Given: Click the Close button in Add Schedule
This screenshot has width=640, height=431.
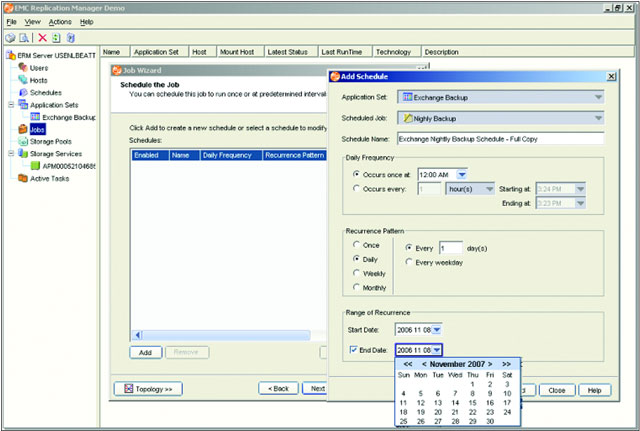Looking at the screenshot, I should tap(557, 390).
